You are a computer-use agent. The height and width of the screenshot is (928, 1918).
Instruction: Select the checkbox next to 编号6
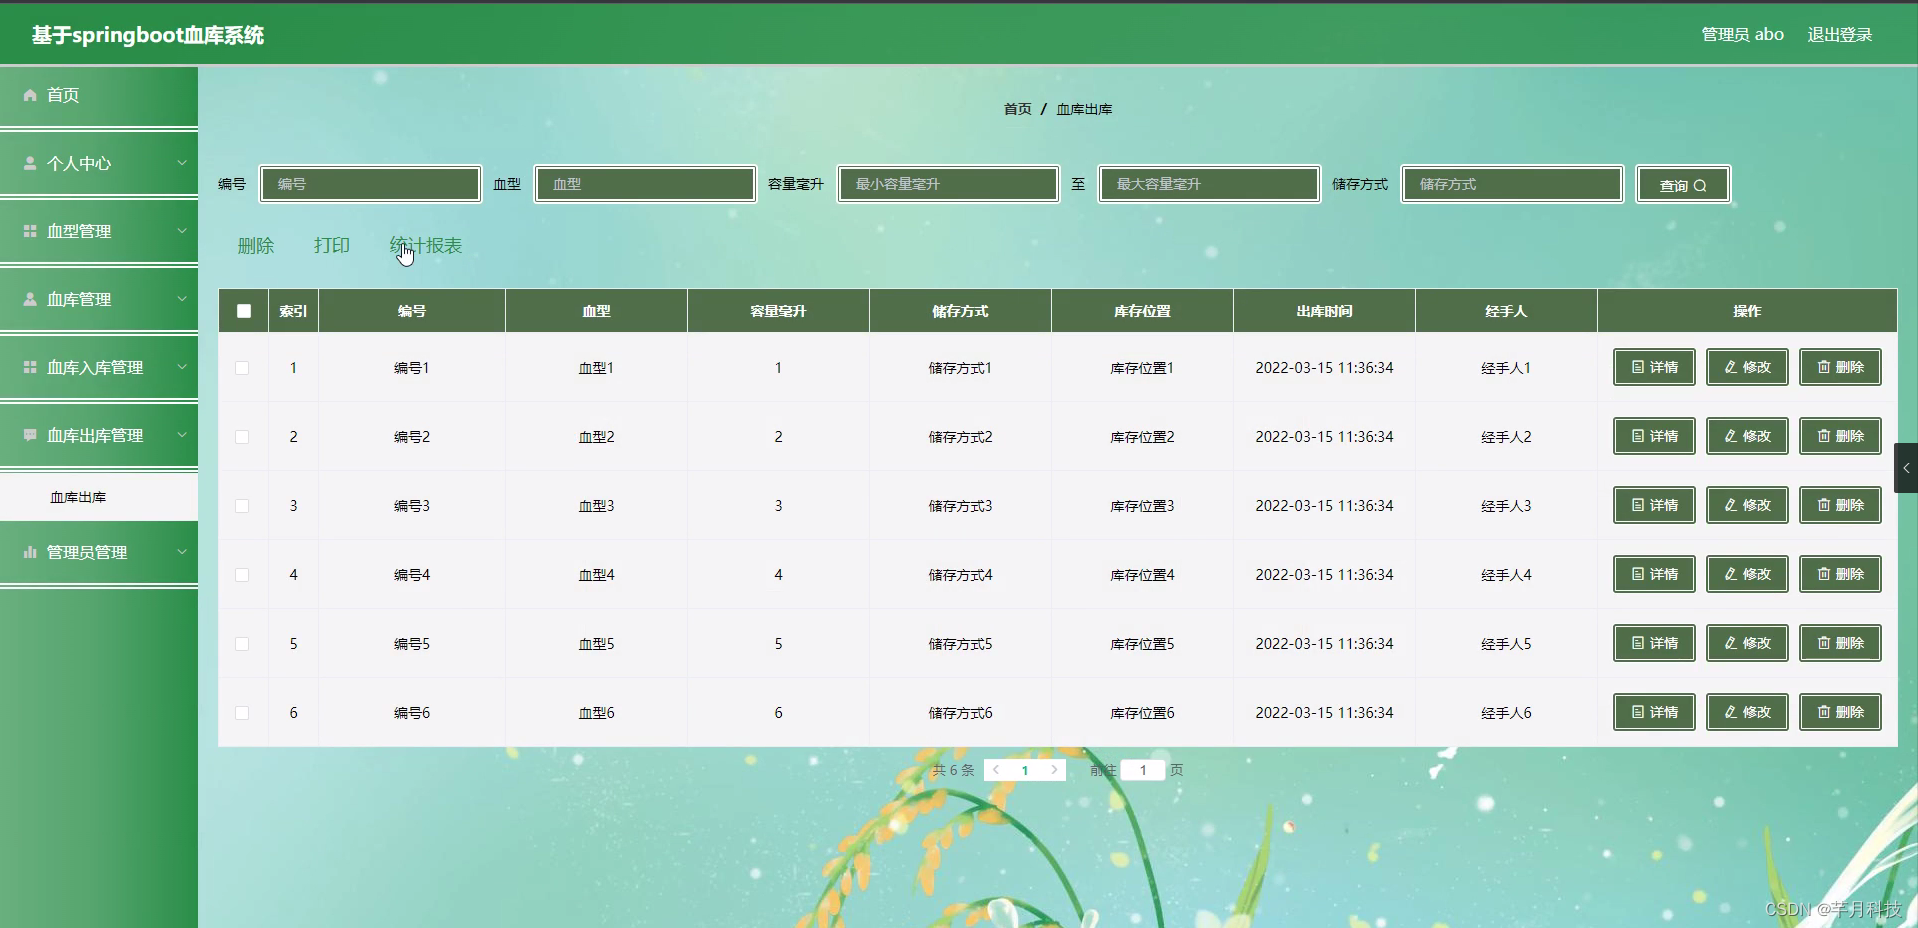coord(241,713)
